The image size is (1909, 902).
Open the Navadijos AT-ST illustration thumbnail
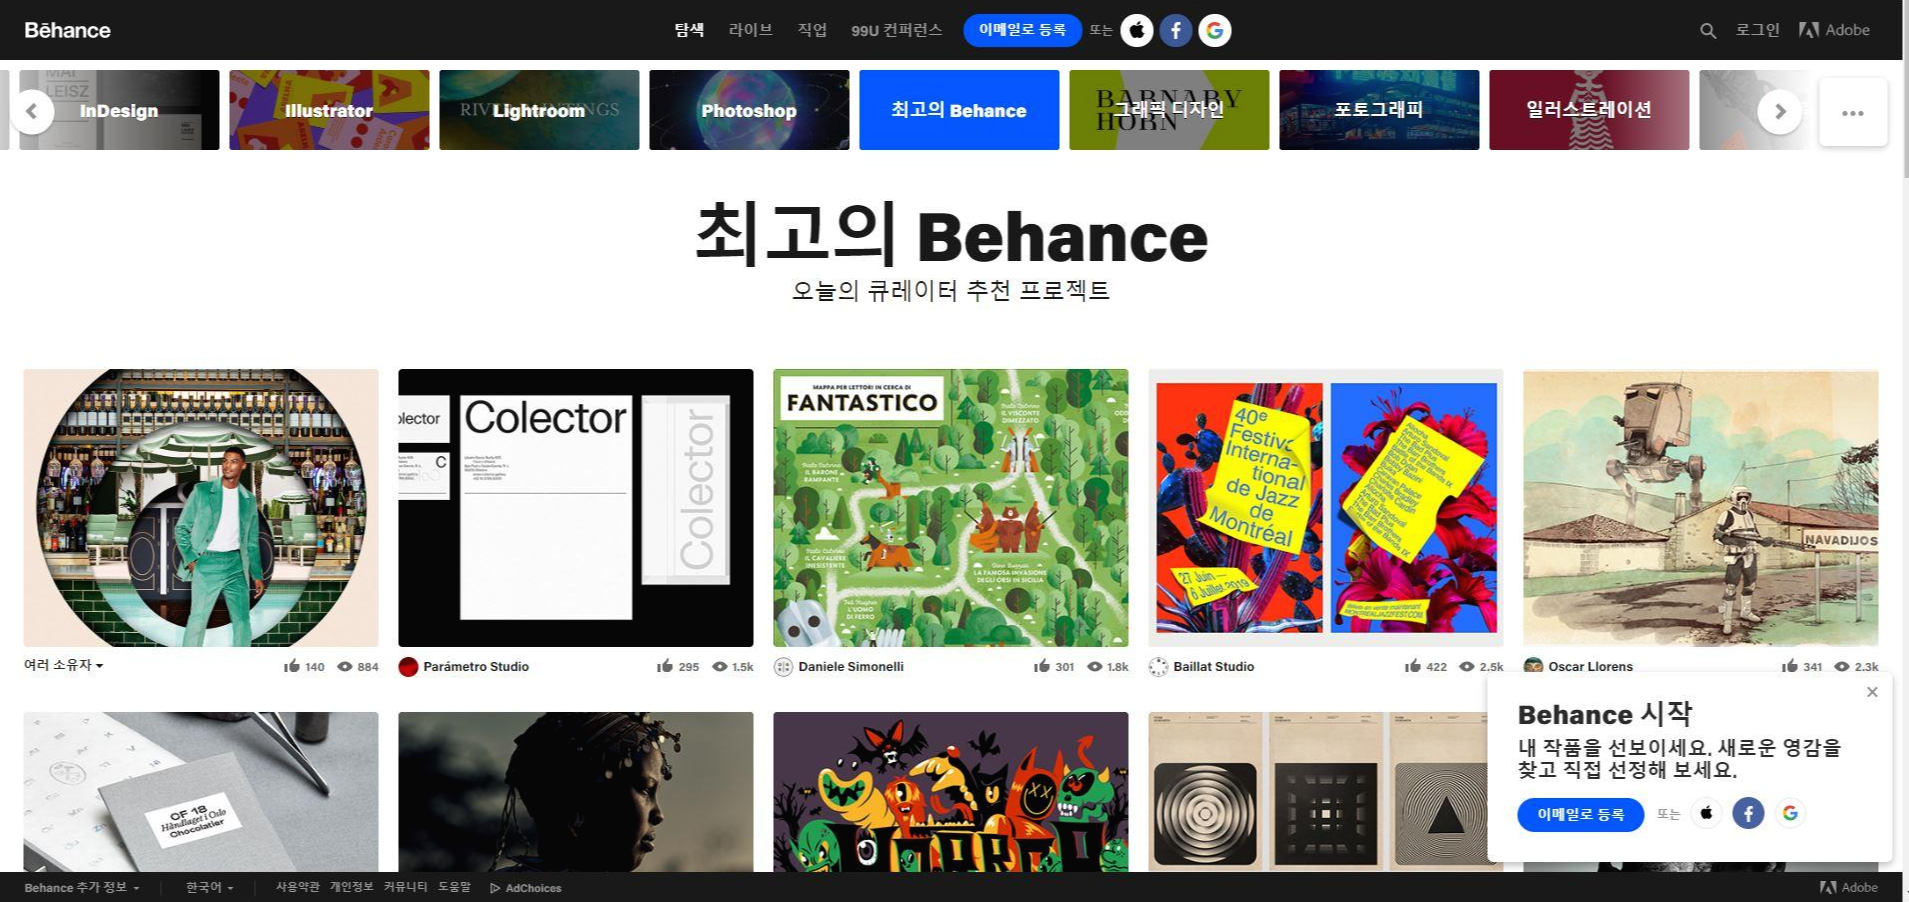(x=1701, y=508)
